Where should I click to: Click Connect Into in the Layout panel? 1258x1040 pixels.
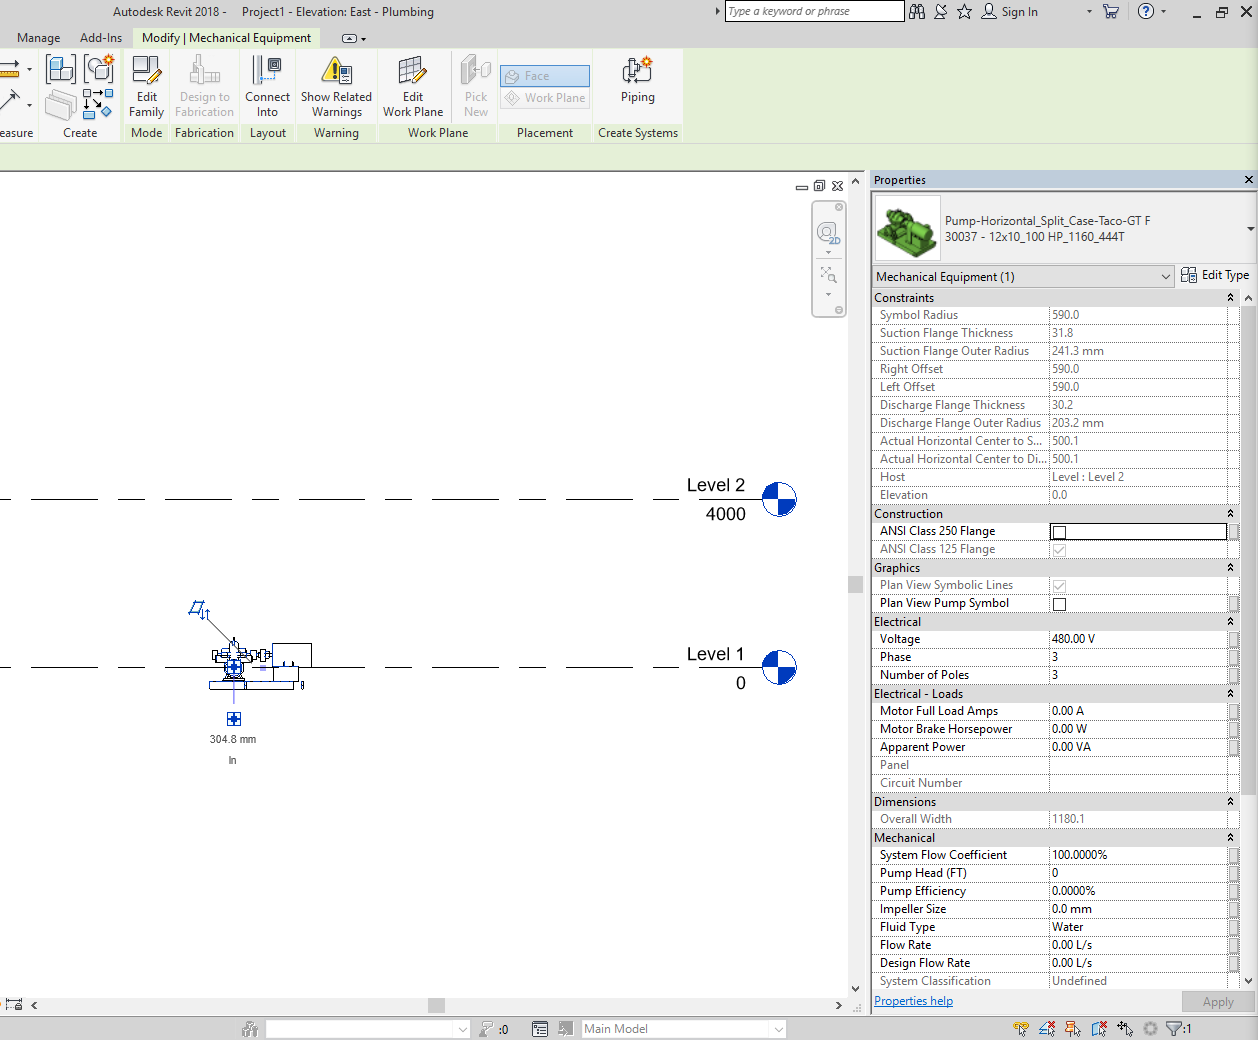point(267,86)
